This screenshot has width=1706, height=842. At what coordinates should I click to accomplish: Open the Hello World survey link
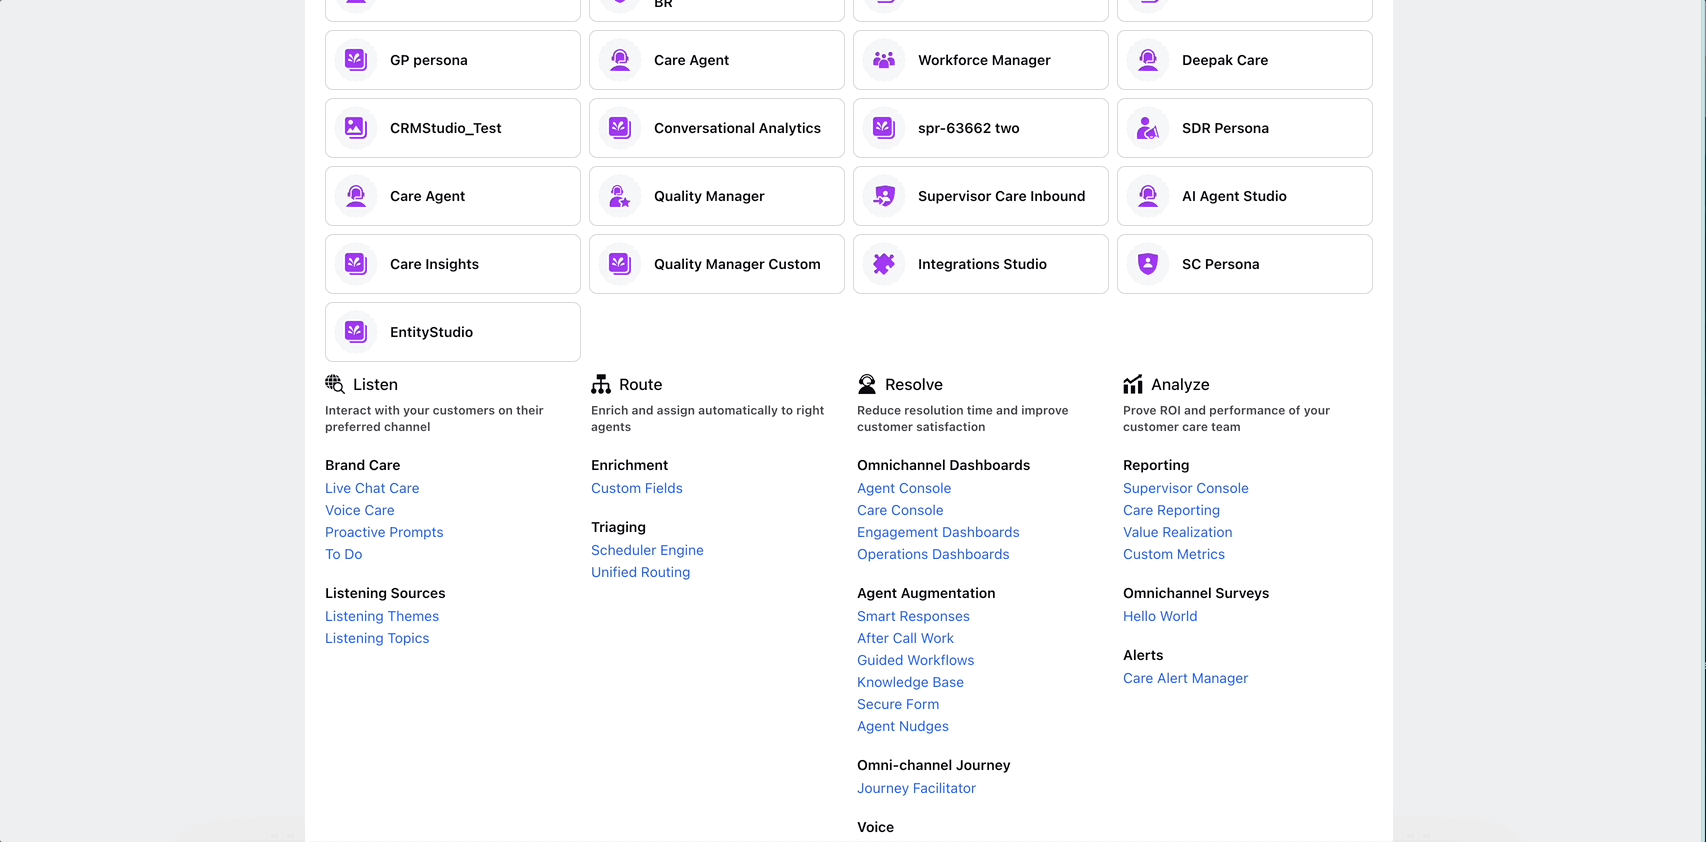click(x=1160, y=616)
